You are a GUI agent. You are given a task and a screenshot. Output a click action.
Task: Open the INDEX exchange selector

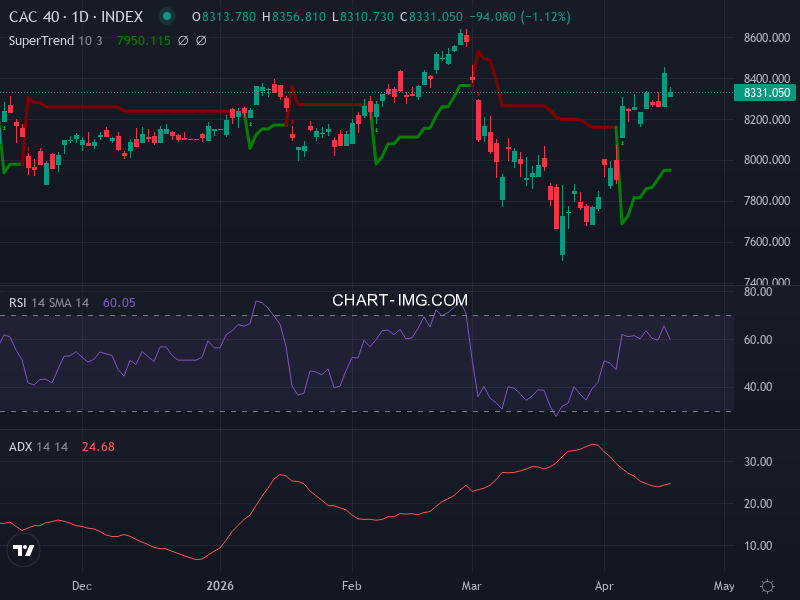(123, 16)
